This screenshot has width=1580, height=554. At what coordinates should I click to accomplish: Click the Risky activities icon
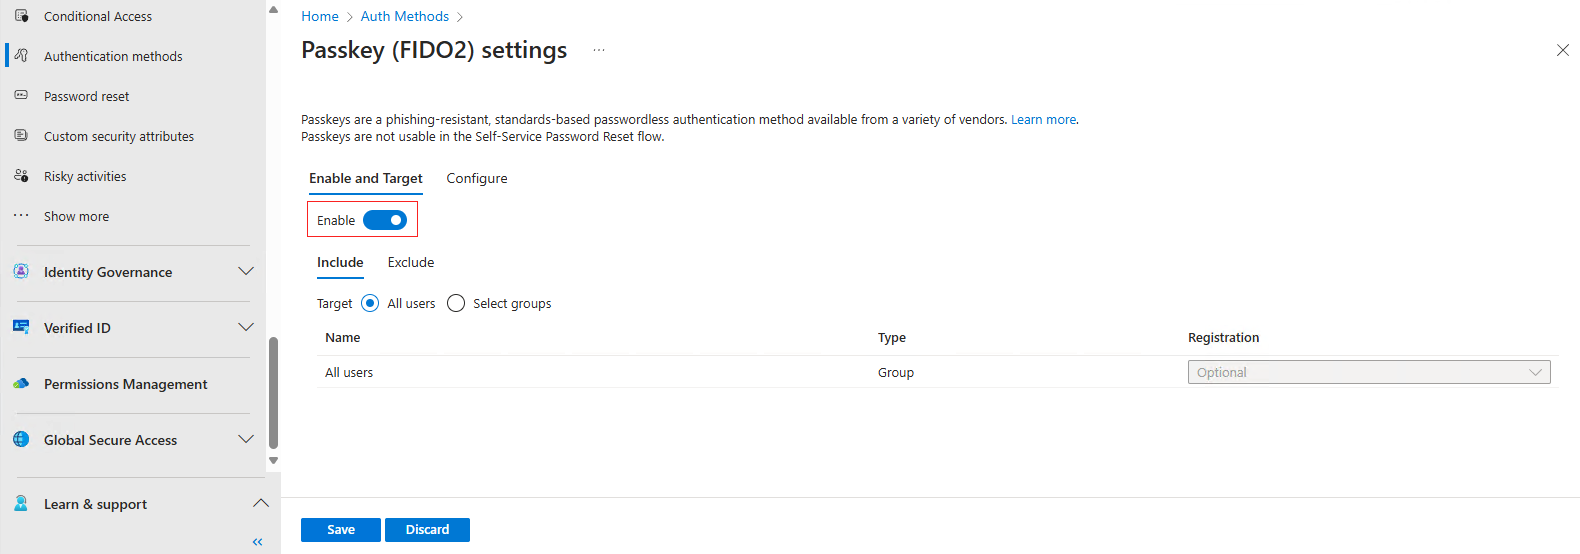21,176
